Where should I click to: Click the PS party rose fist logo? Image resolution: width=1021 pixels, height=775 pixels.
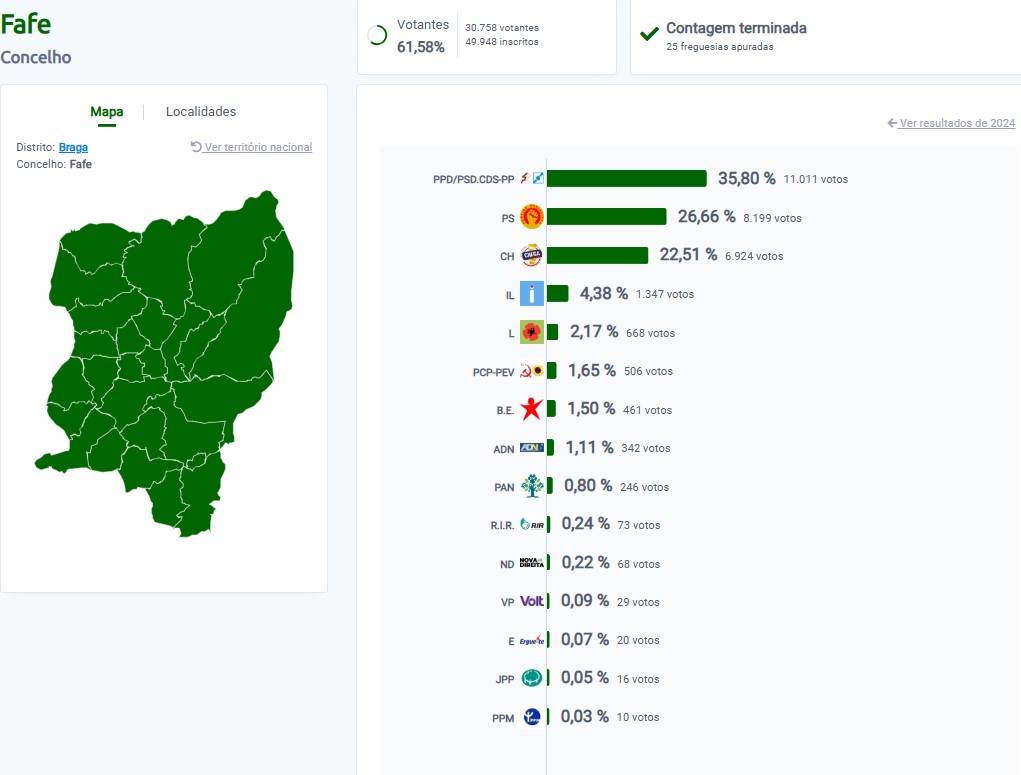(x=532, y=217)
